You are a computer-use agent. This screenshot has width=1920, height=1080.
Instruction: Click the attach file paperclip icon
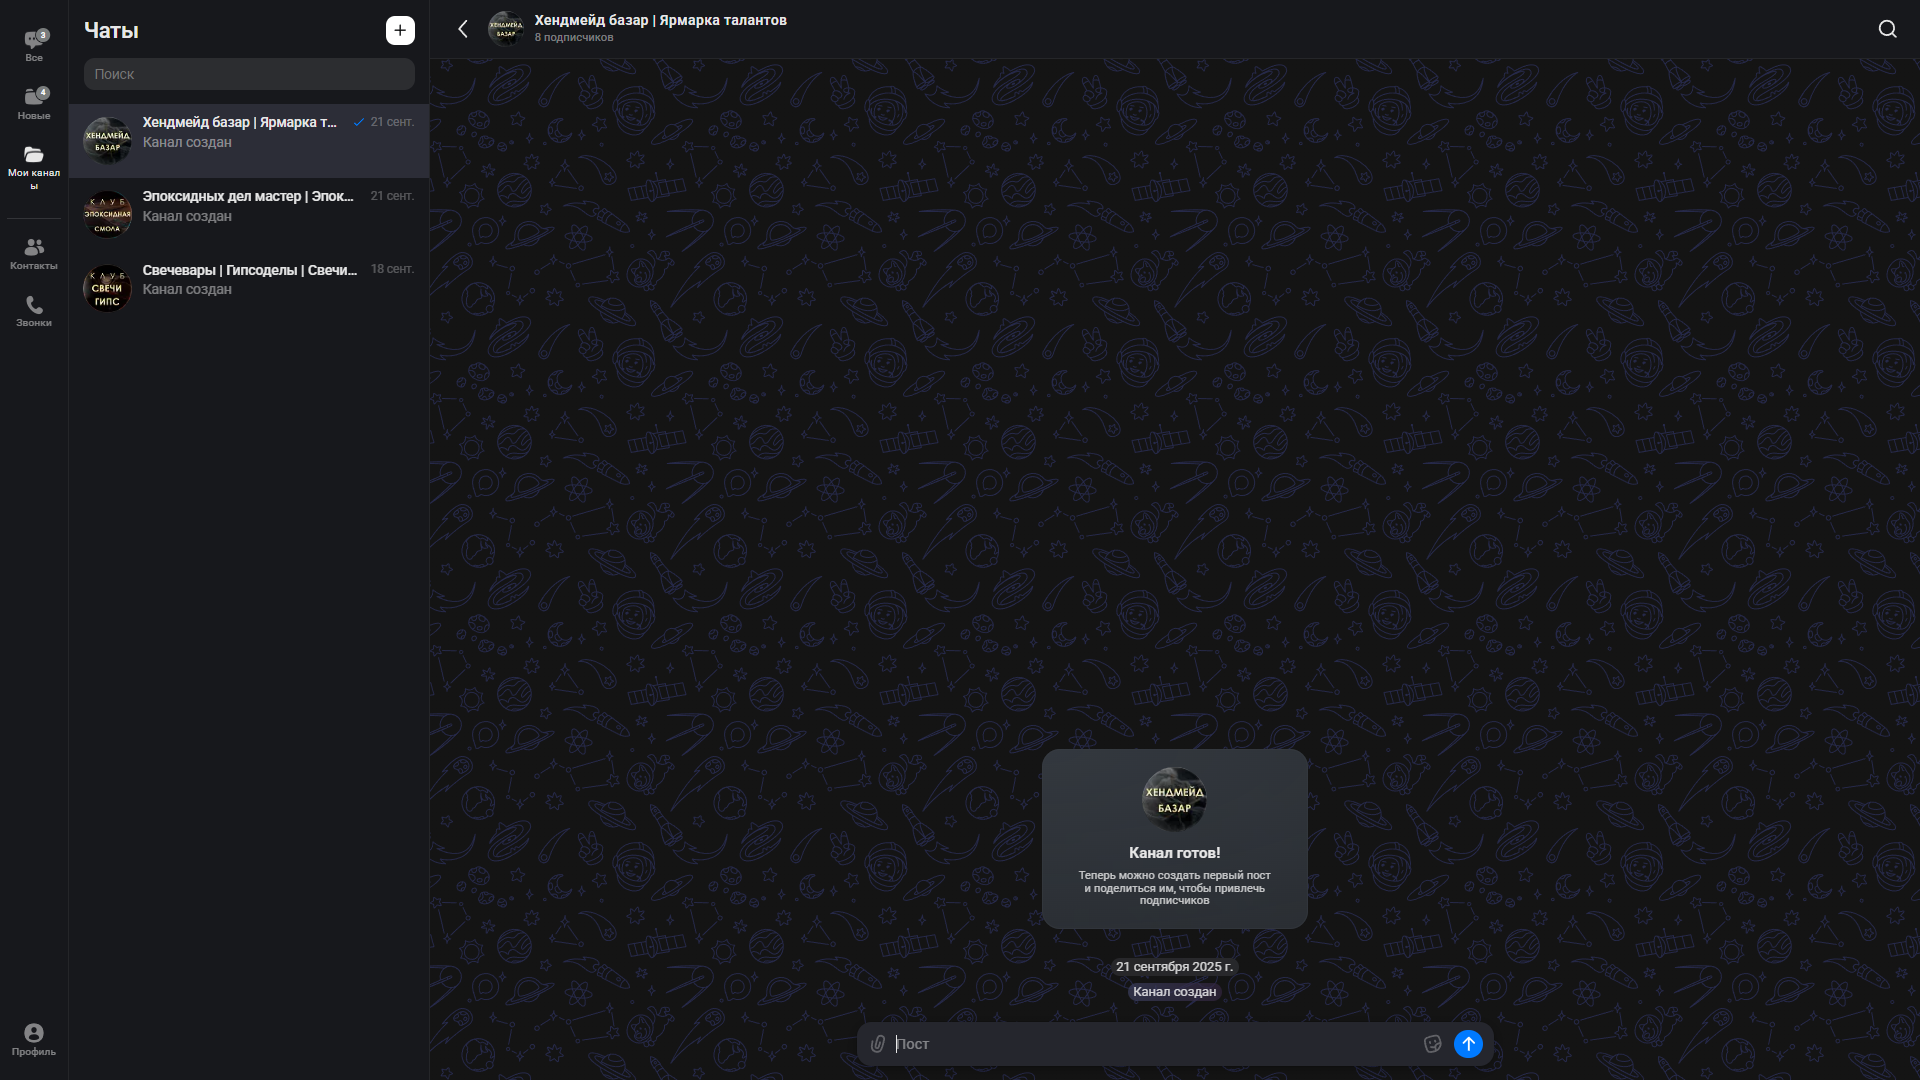878,1044
